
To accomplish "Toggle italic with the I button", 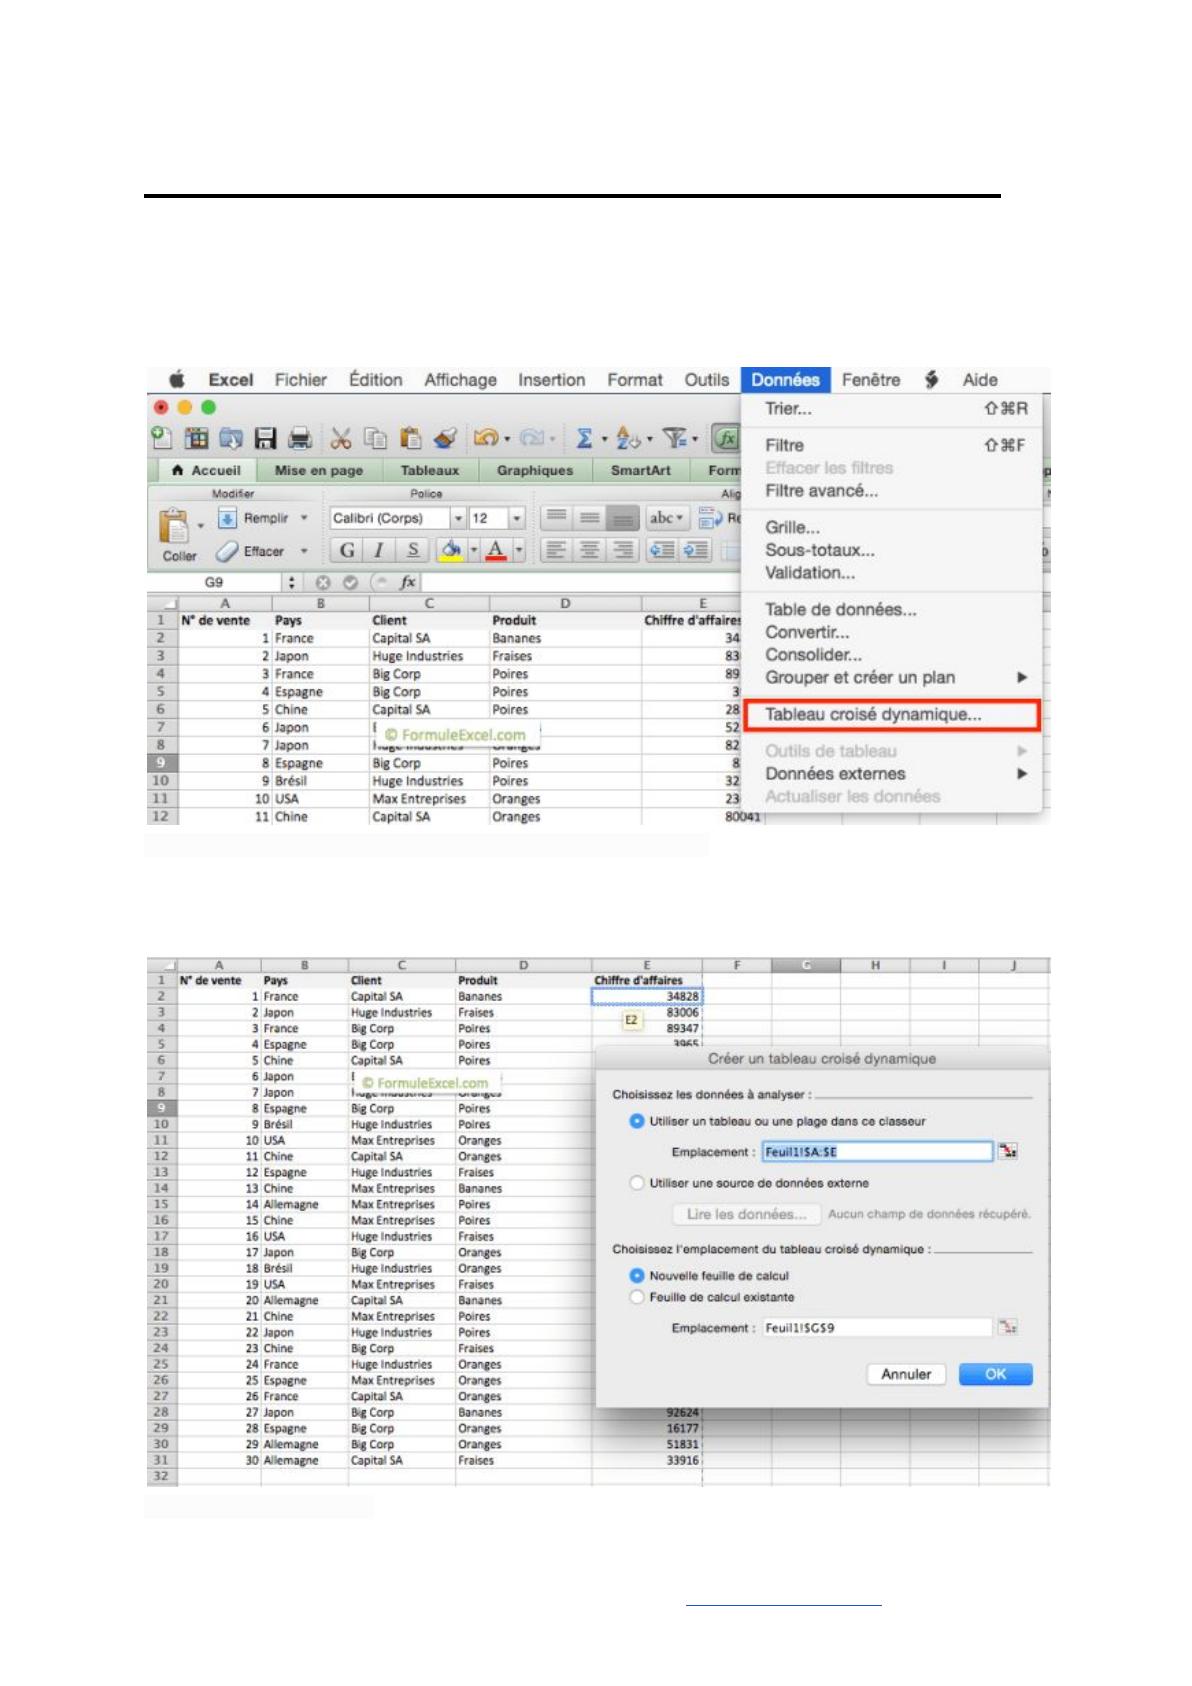I will click(379, 550).
